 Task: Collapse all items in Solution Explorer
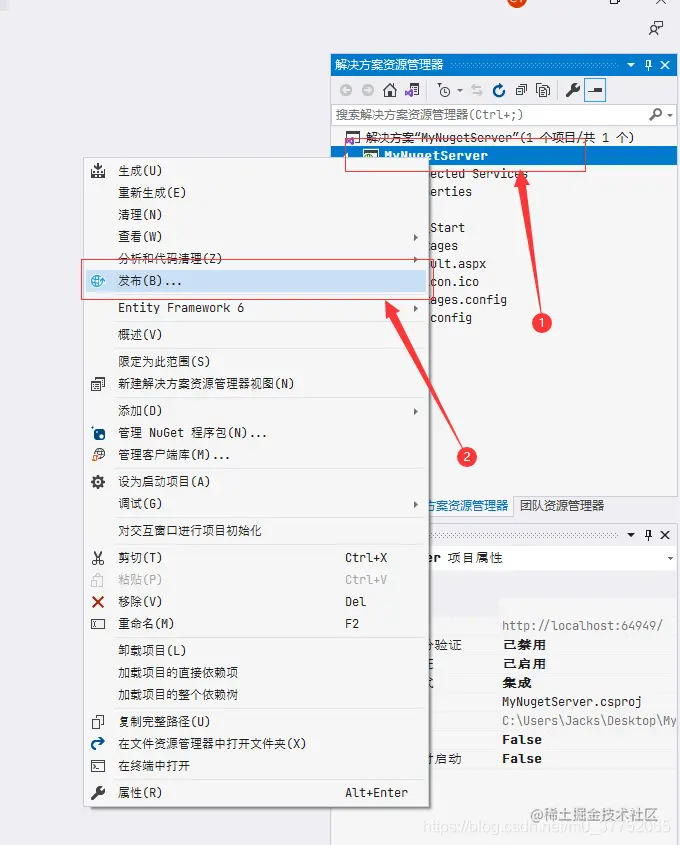point(521,90)
